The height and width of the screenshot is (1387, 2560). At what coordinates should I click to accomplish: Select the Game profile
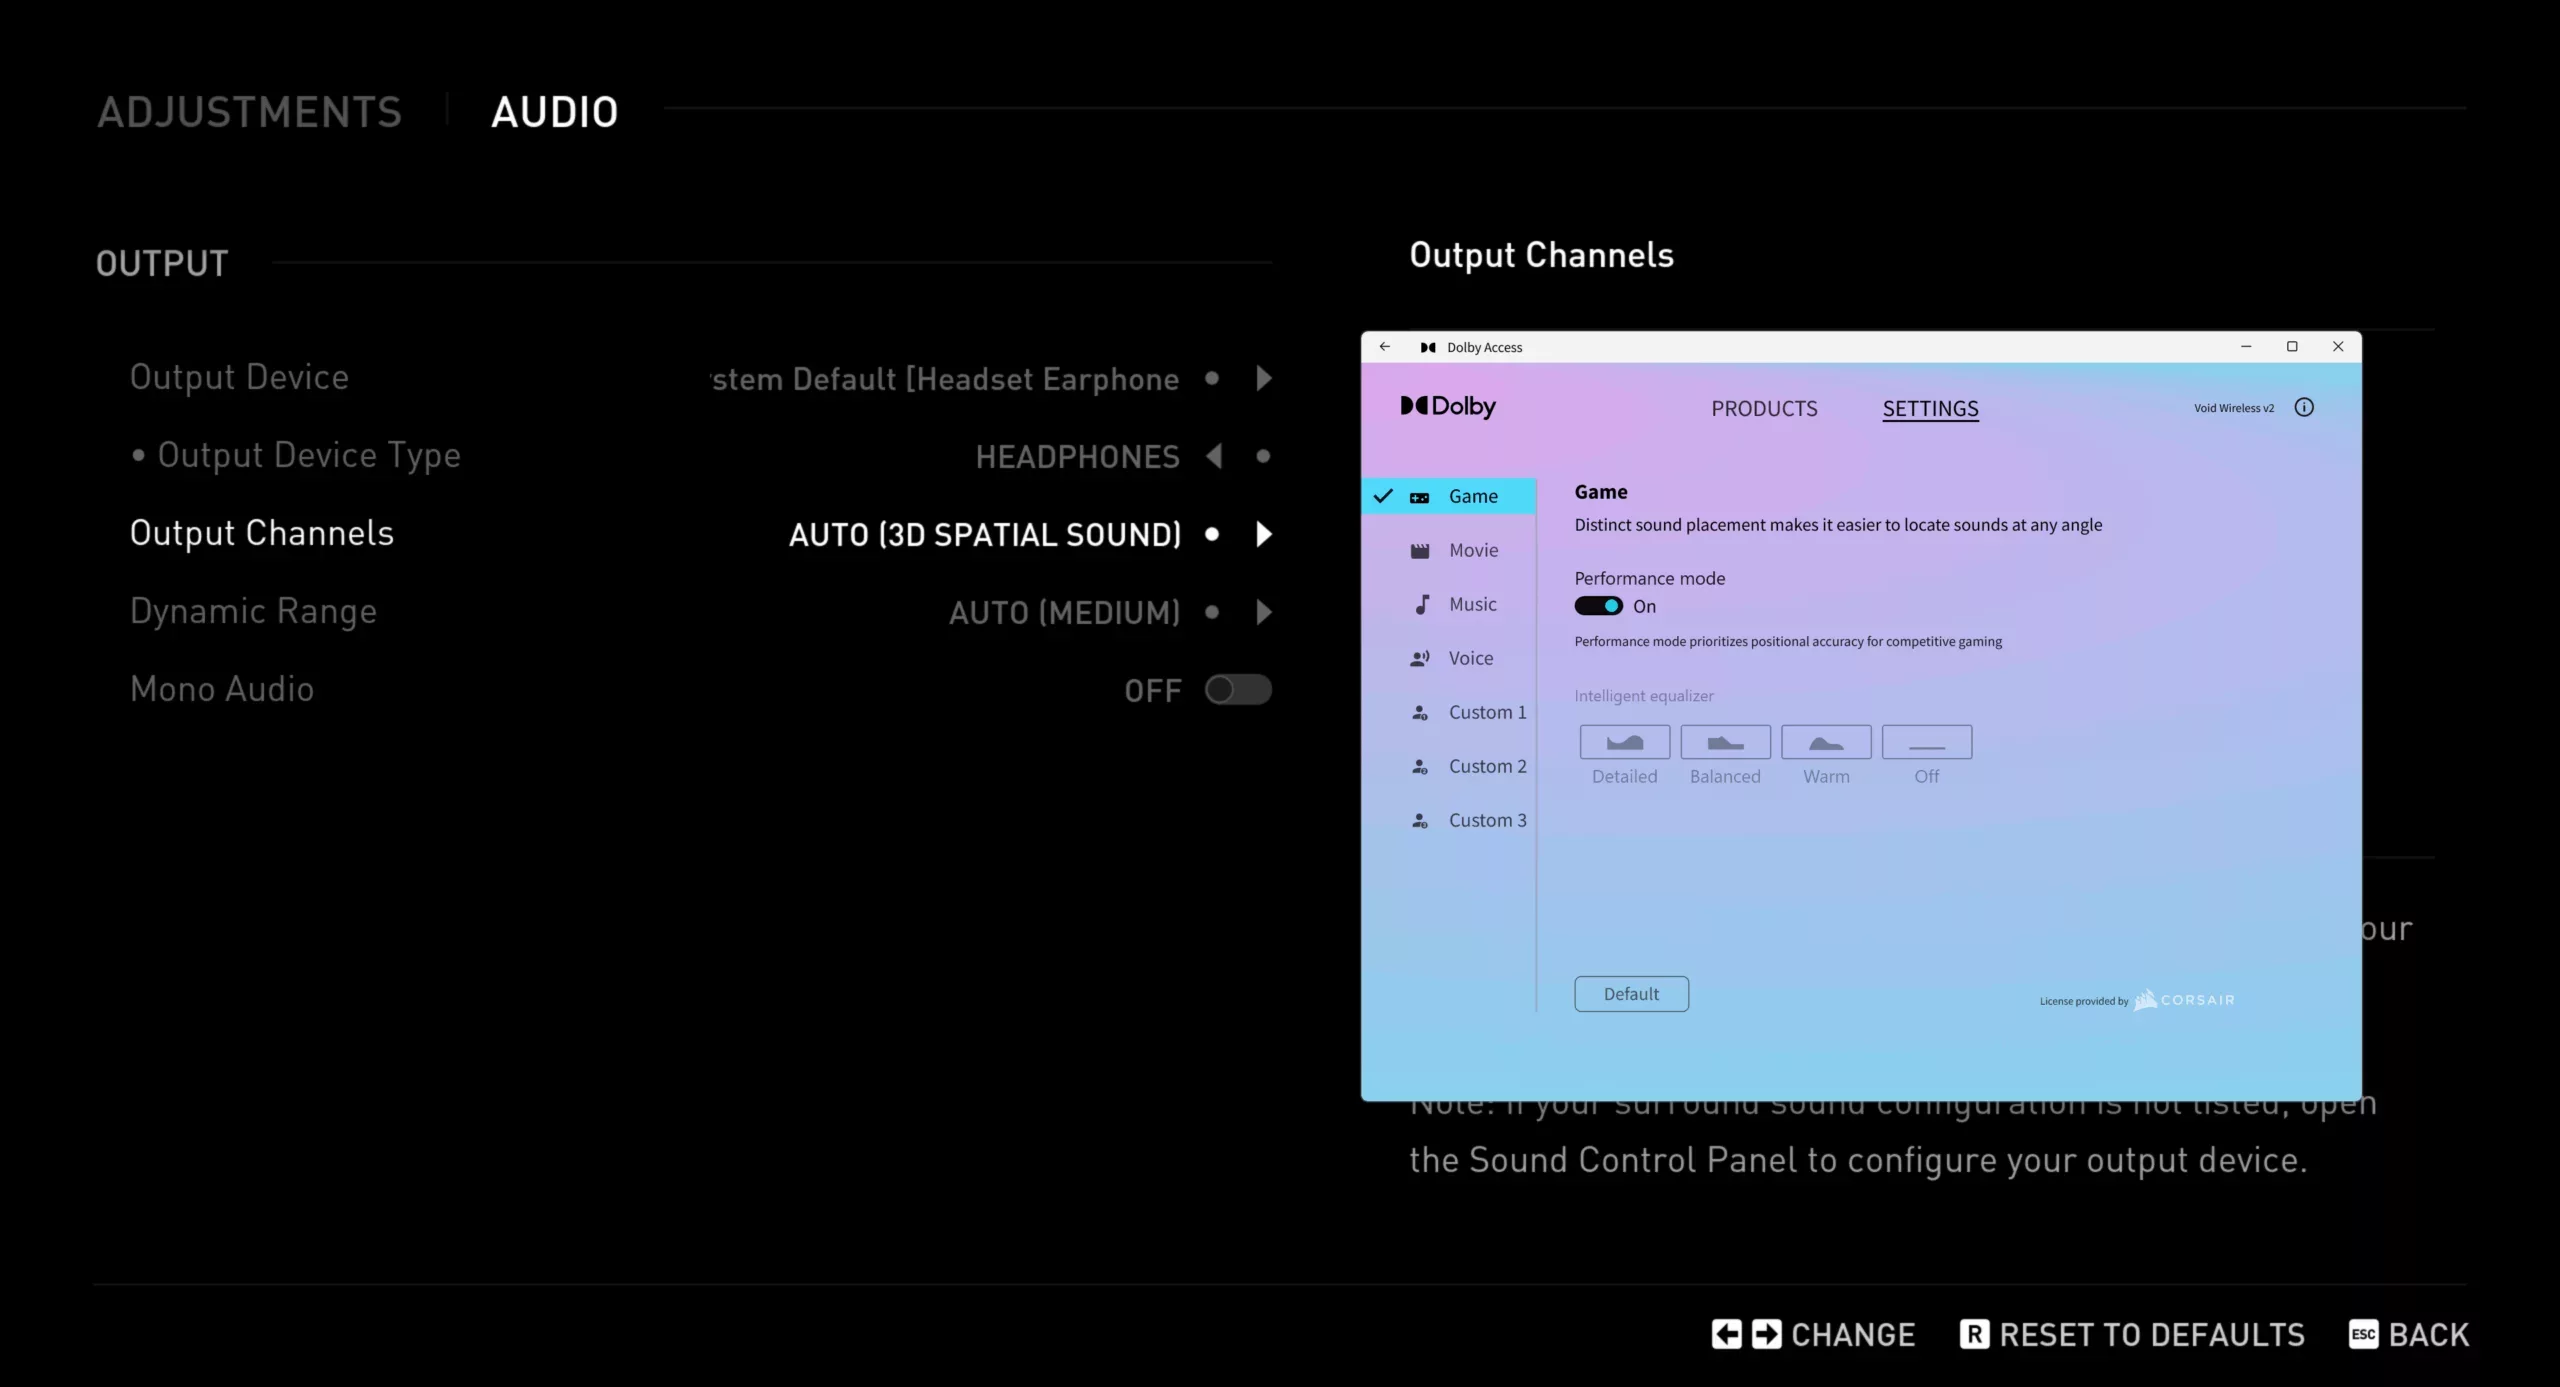(x=1449, y=496)
